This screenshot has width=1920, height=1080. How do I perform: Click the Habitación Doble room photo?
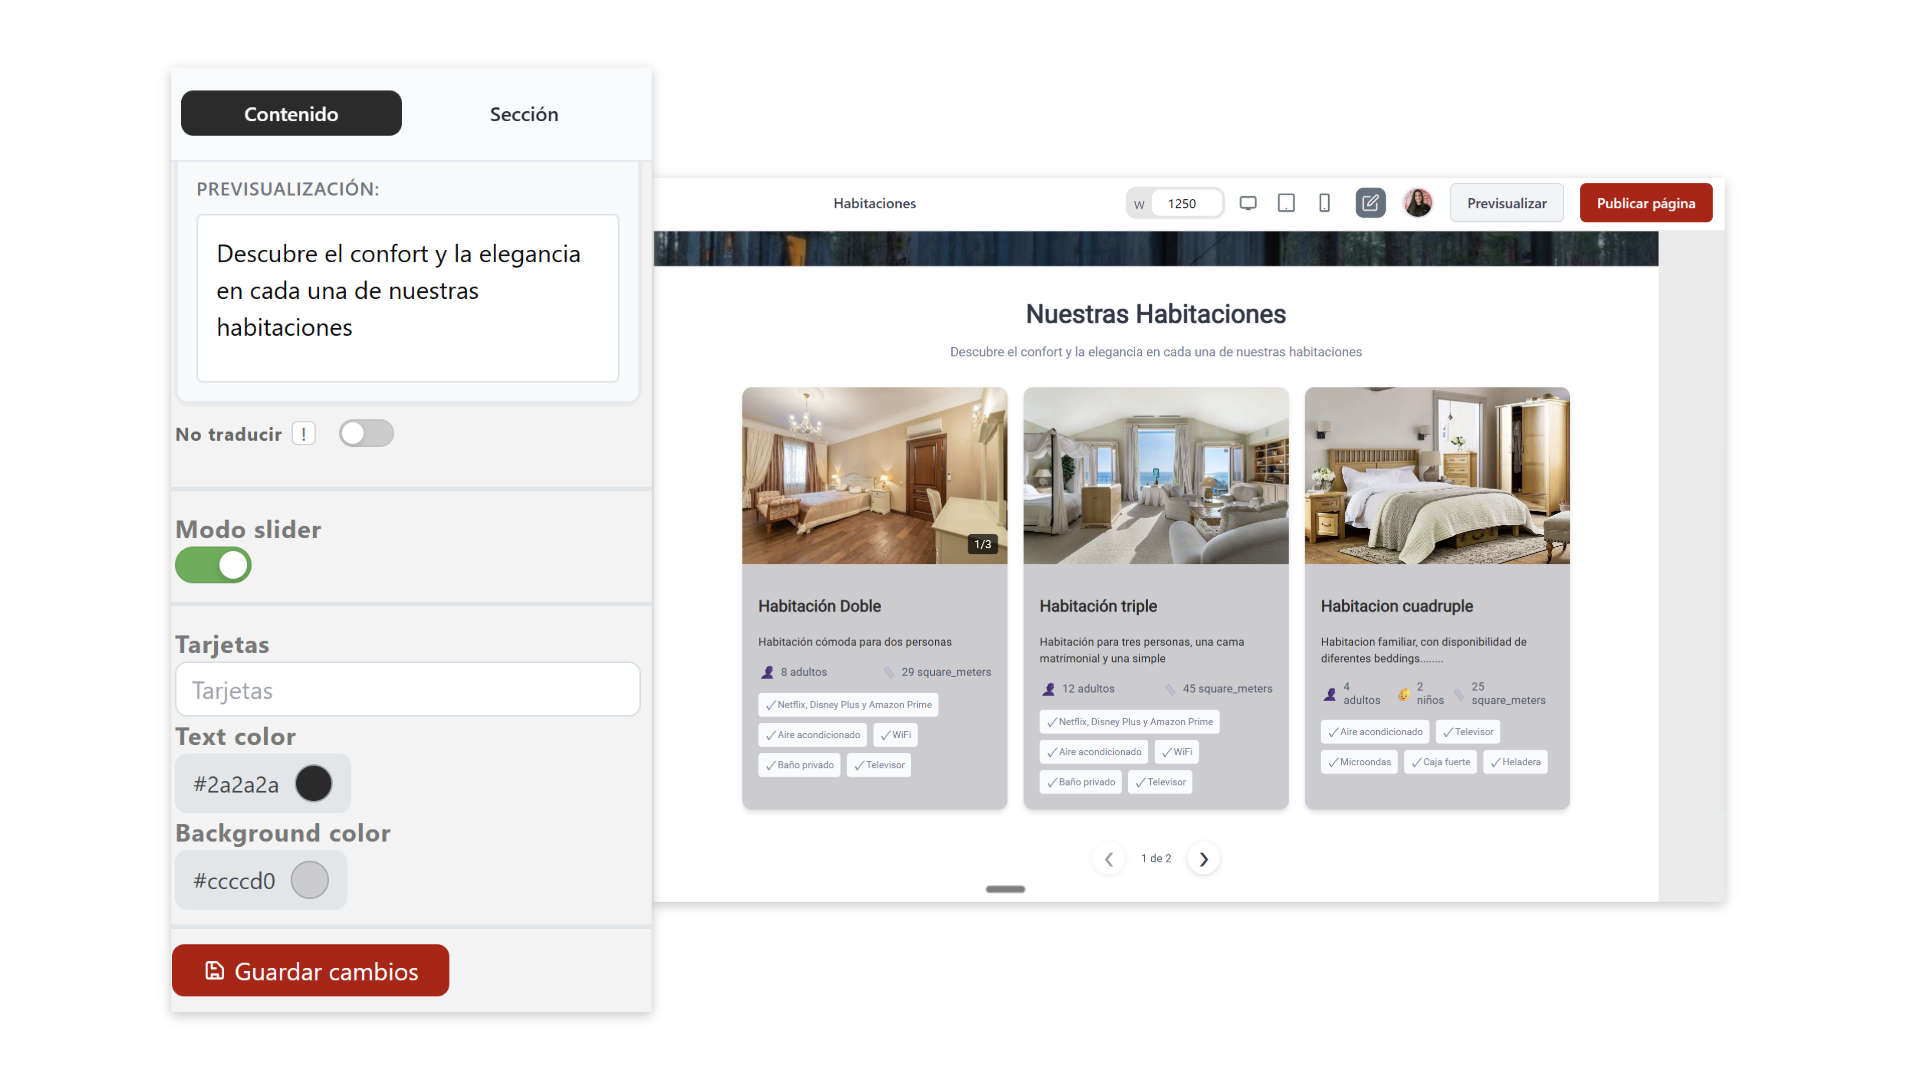click(874, 475)
